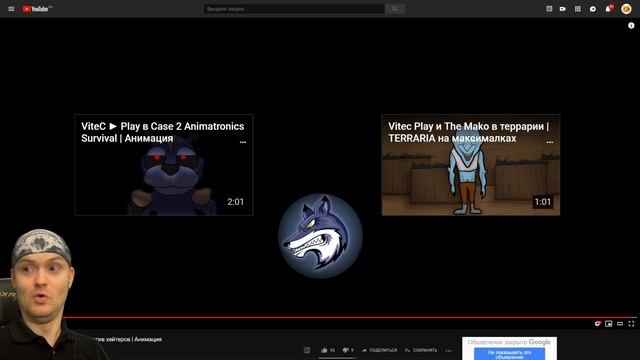640x360 pixels.
Task: Click the red extension icon in player controls
Action: 598,324
